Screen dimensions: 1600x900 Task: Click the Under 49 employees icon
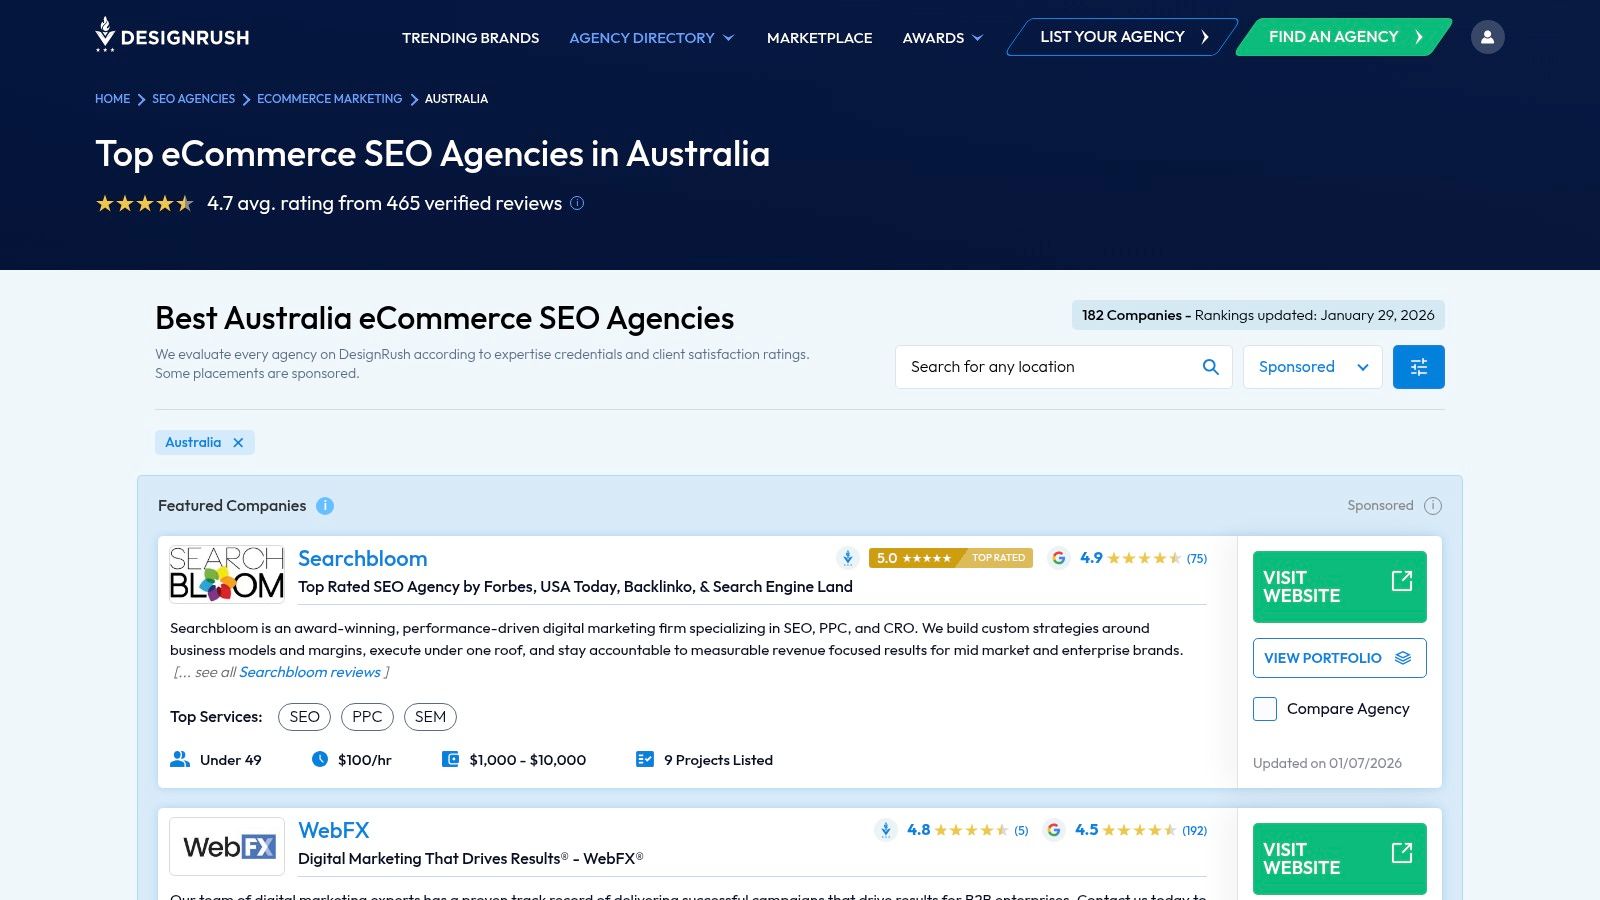[x=180, y=759]
